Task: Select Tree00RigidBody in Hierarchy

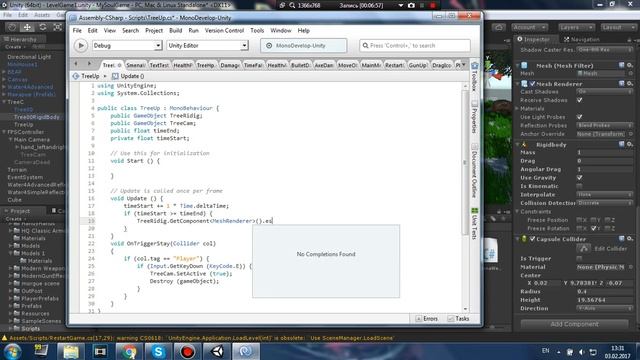Action: [37, 117]
